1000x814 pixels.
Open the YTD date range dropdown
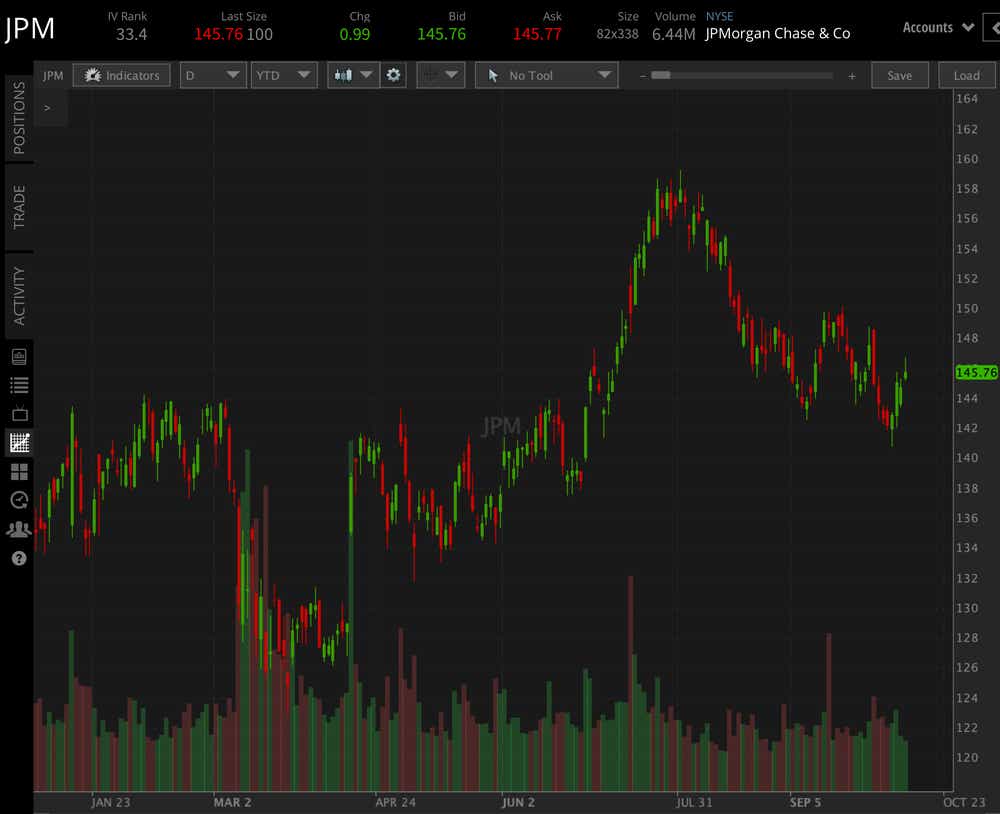click(x=284, y=75)
